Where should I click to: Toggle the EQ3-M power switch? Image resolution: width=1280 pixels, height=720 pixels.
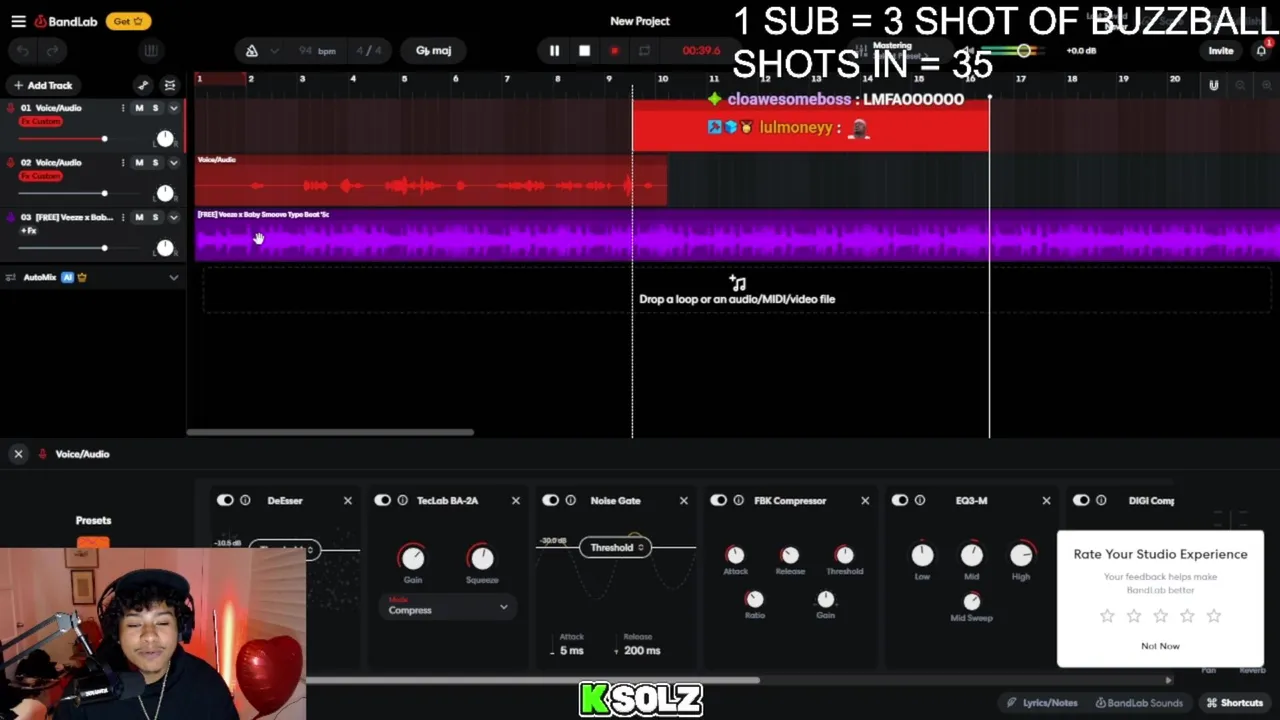coord(900,501)
